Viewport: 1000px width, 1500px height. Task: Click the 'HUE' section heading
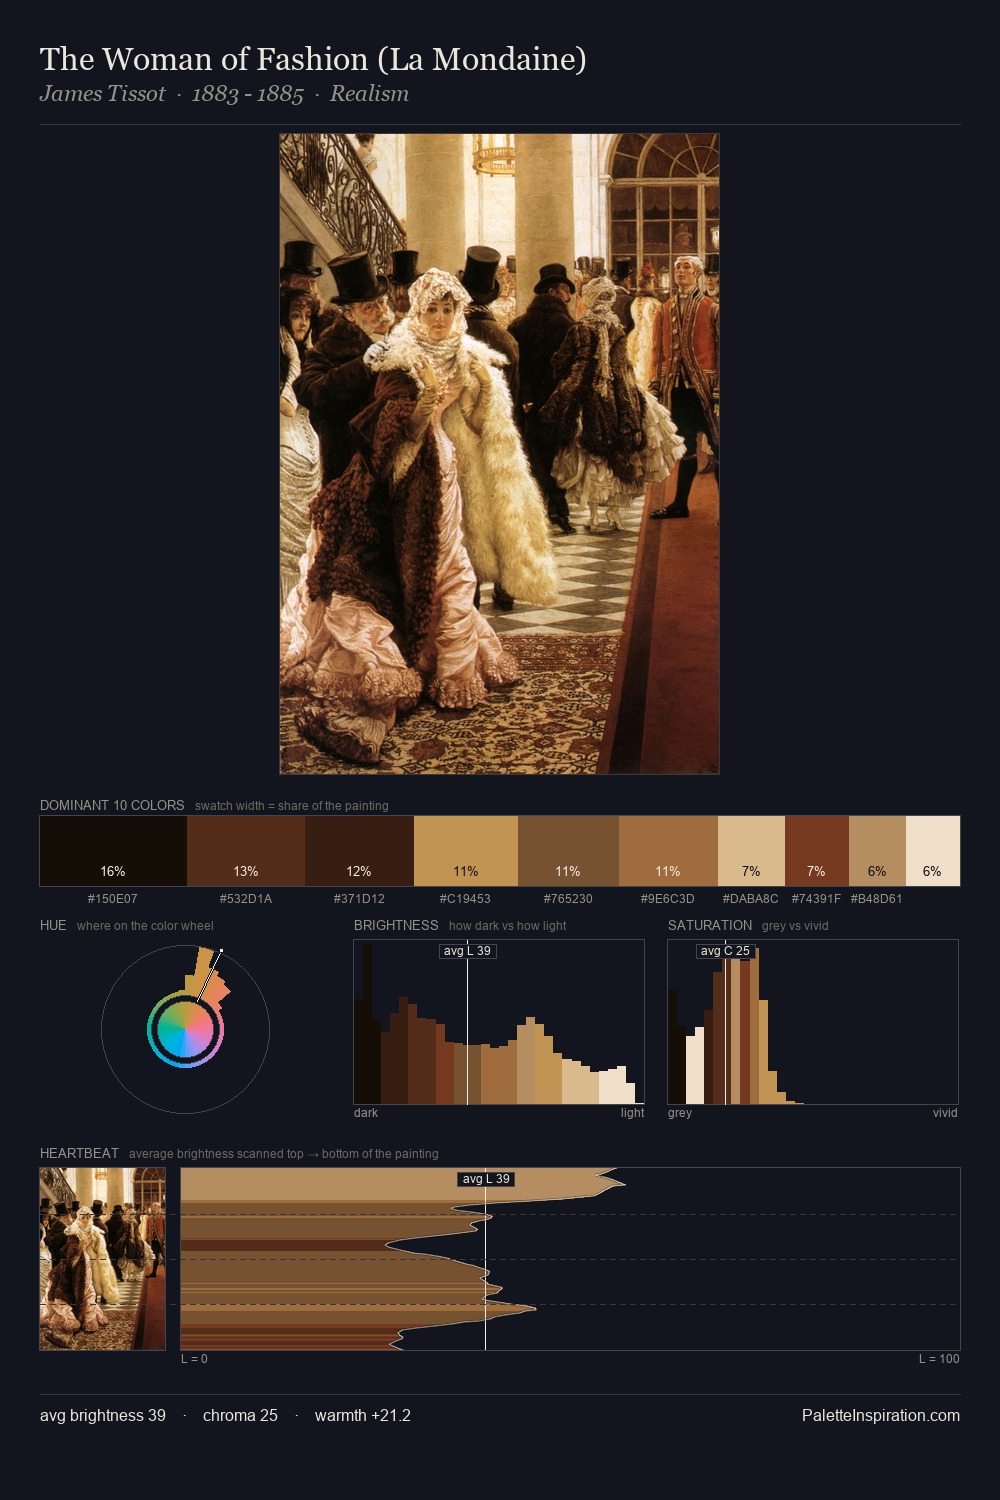(53, 925)
